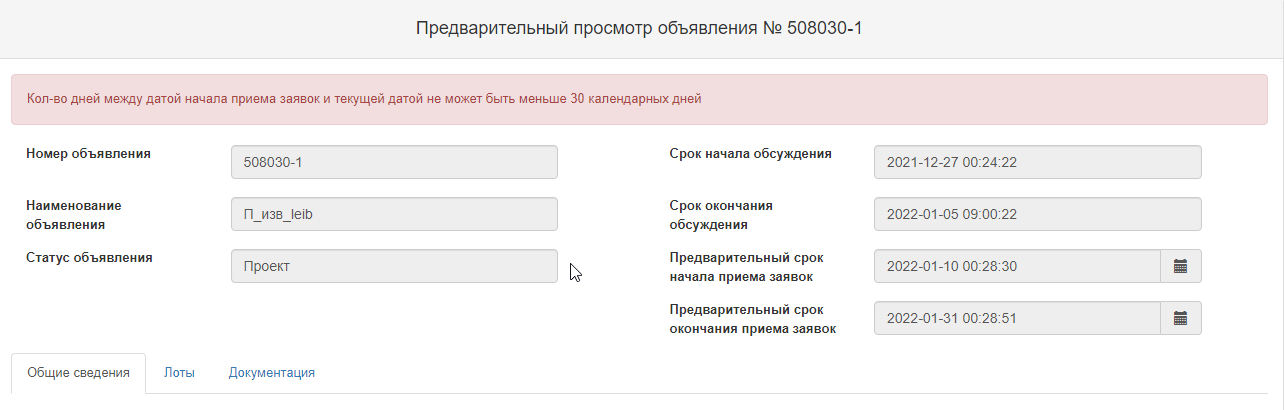Image resolution: width=1284 pixels, height=410 pixels.
Task: Switch to the Лоты tab
Action: [x=179, y=372]
